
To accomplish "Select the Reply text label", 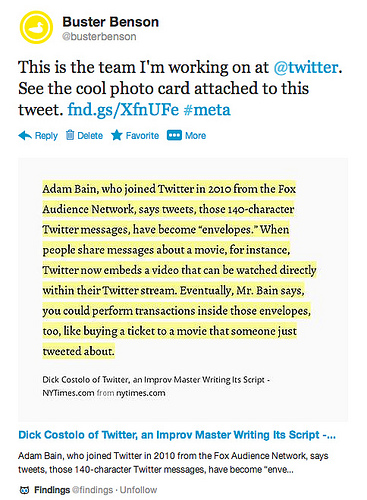I will point(46,136).
